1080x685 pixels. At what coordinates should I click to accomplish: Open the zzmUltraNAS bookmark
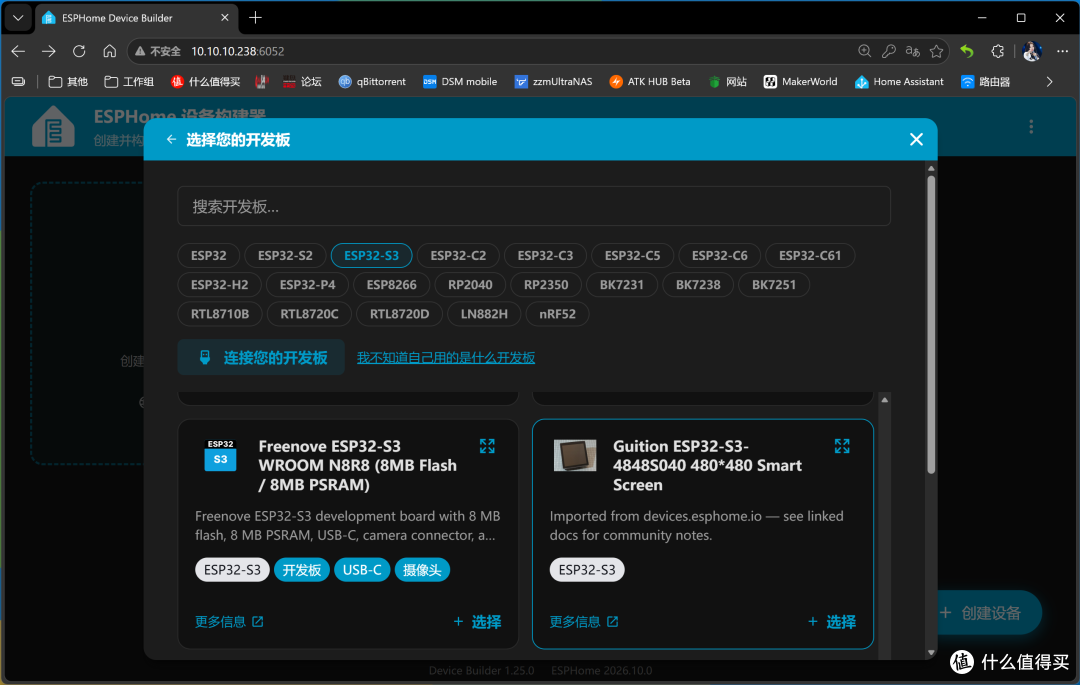point(553,82)
